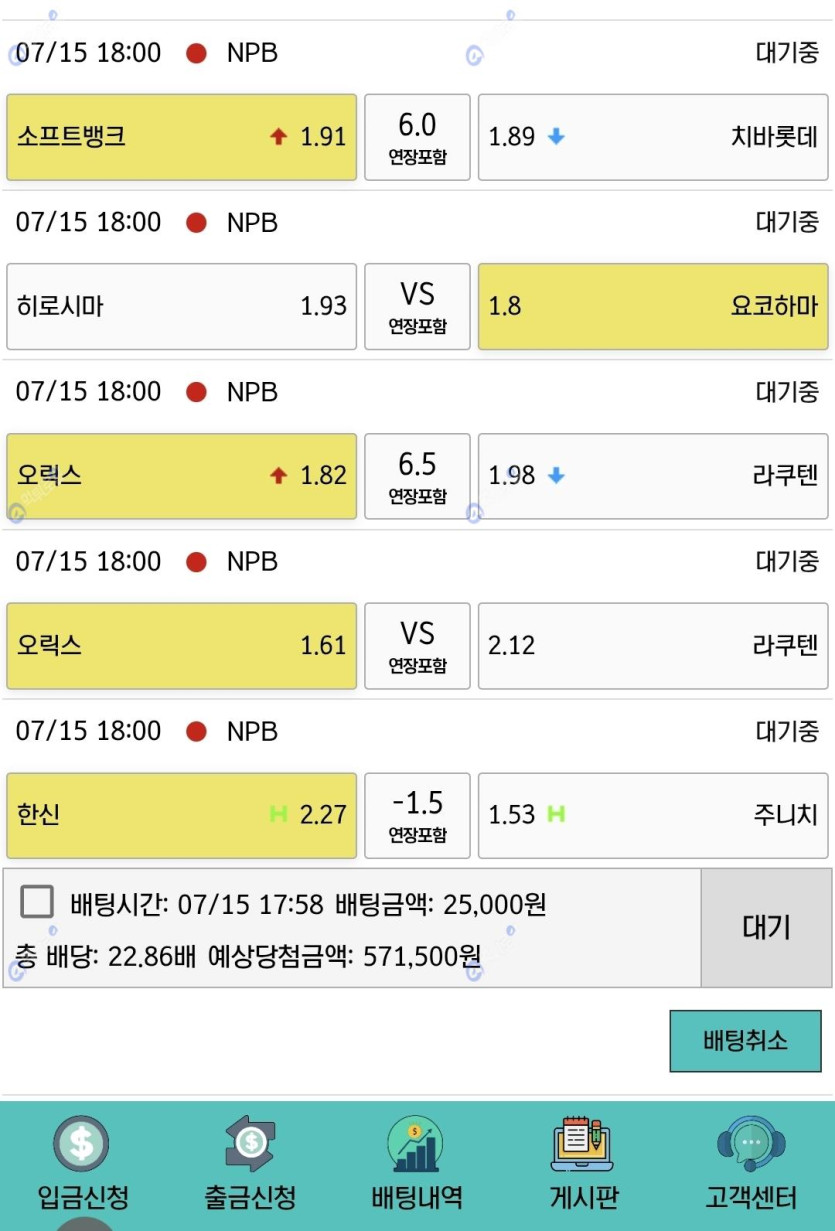Select 라쿠텐 2.12 bet option
This screenshot has height=1231, width=835.
pos(653,646)
